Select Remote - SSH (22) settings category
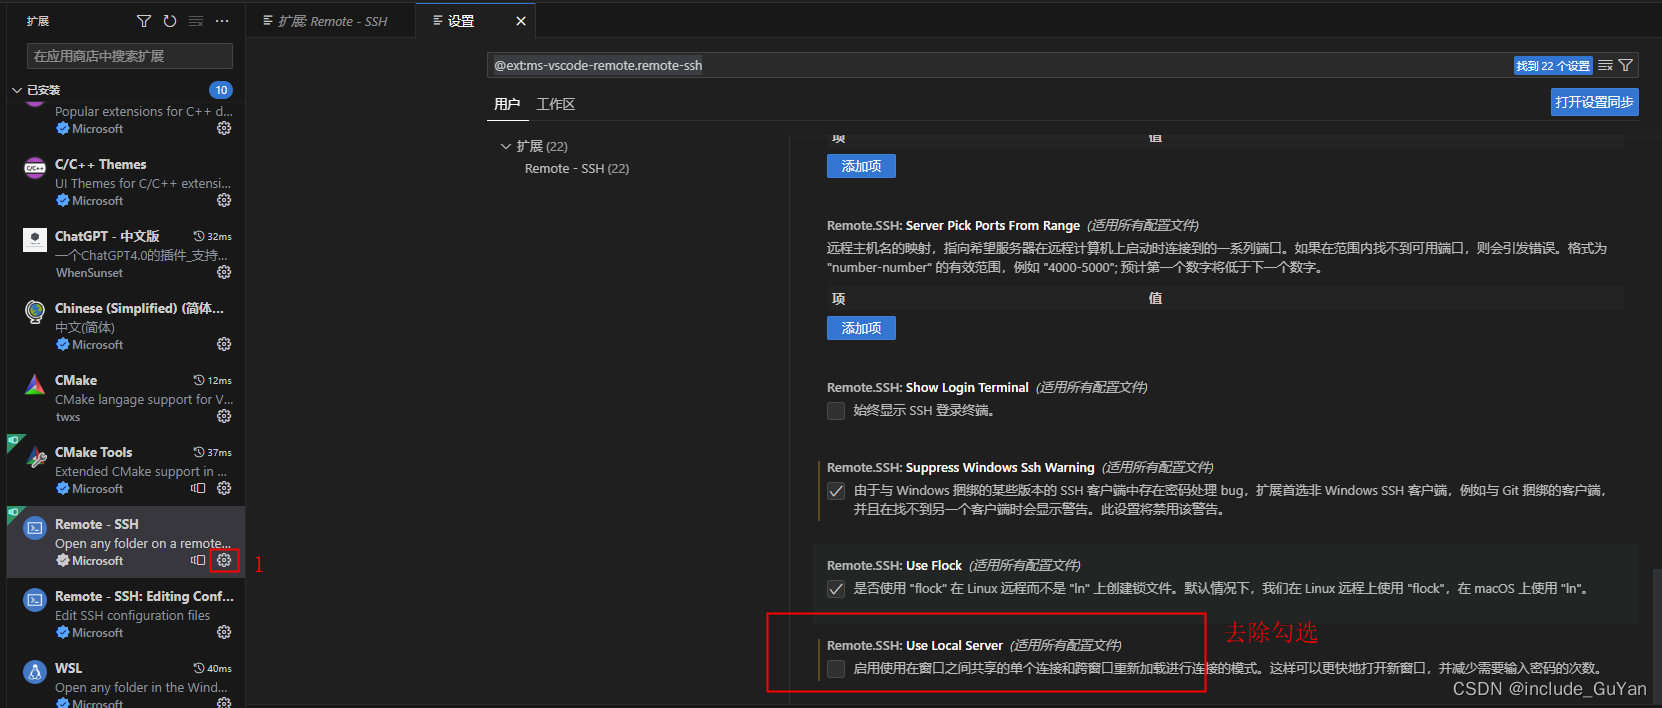 (577, 168)
